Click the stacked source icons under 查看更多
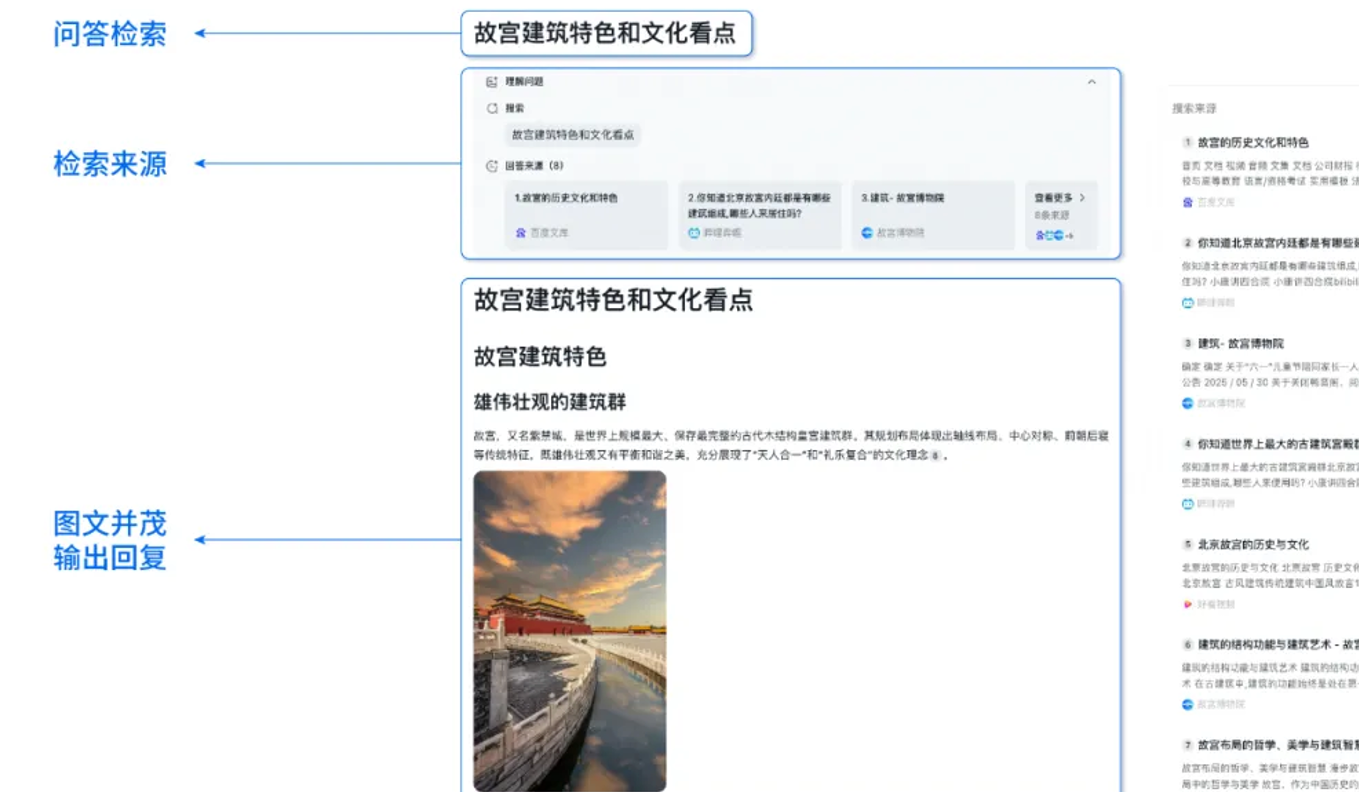 [1053, 236]
